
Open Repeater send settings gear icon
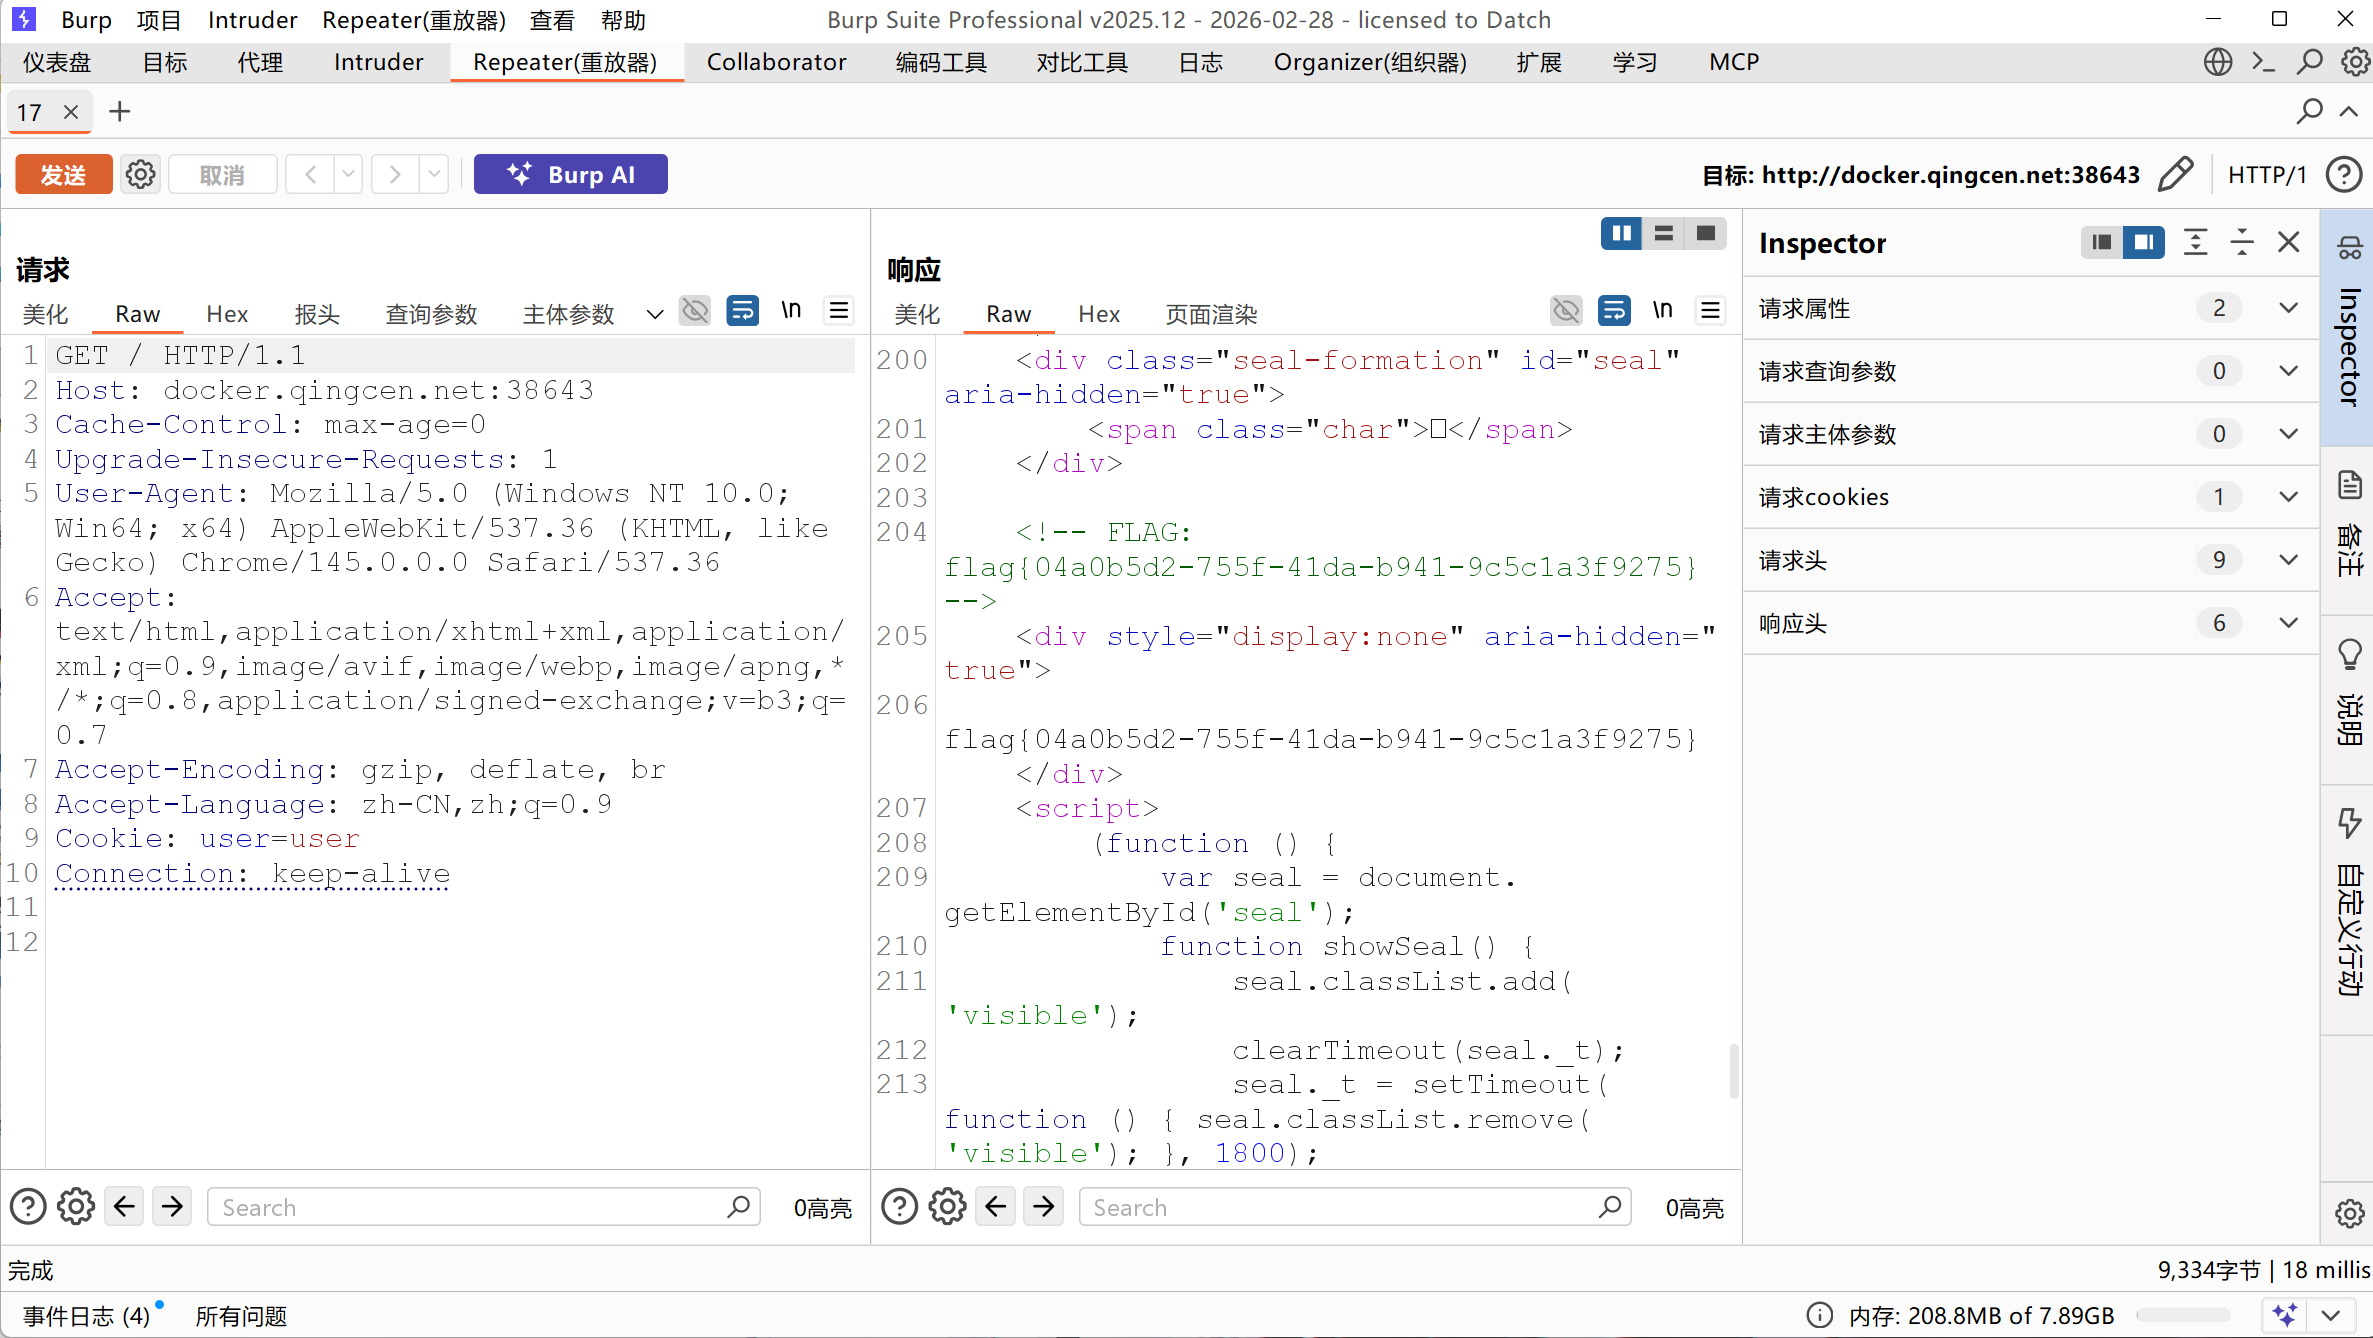pyautogui.click(x=140, y=175)
